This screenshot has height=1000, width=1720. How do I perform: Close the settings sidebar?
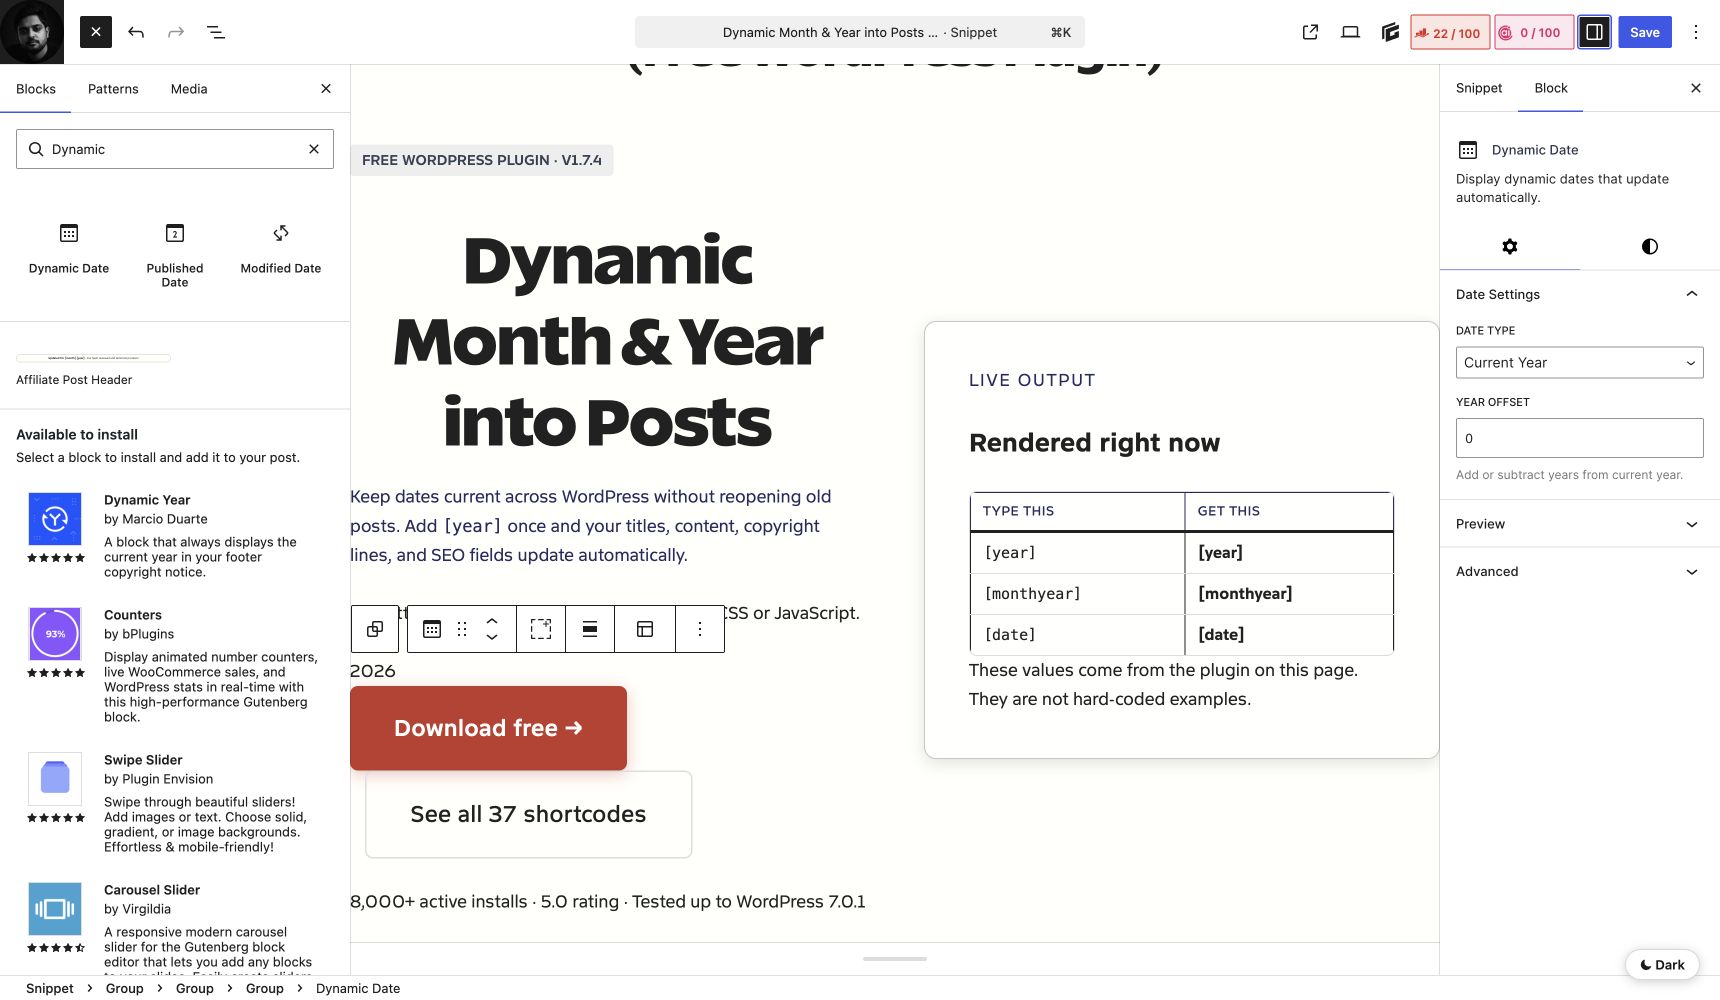click(x=1696, y=88)
